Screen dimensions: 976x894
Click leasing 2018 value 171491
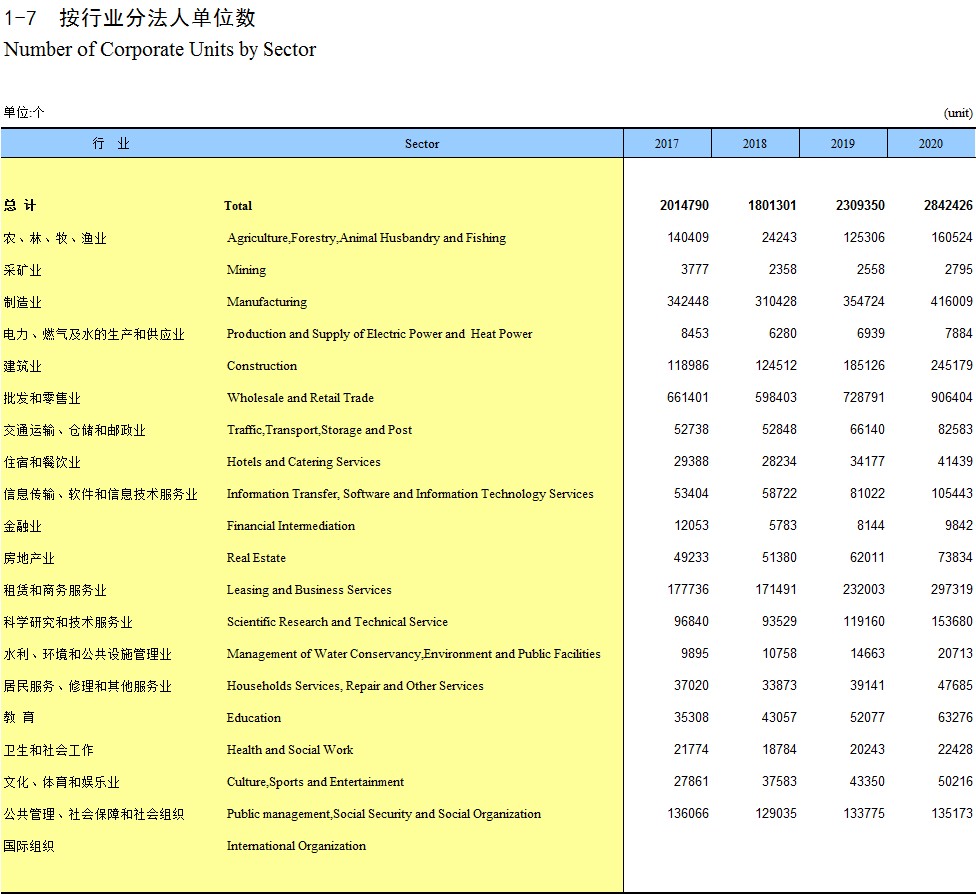coord(776,590)
